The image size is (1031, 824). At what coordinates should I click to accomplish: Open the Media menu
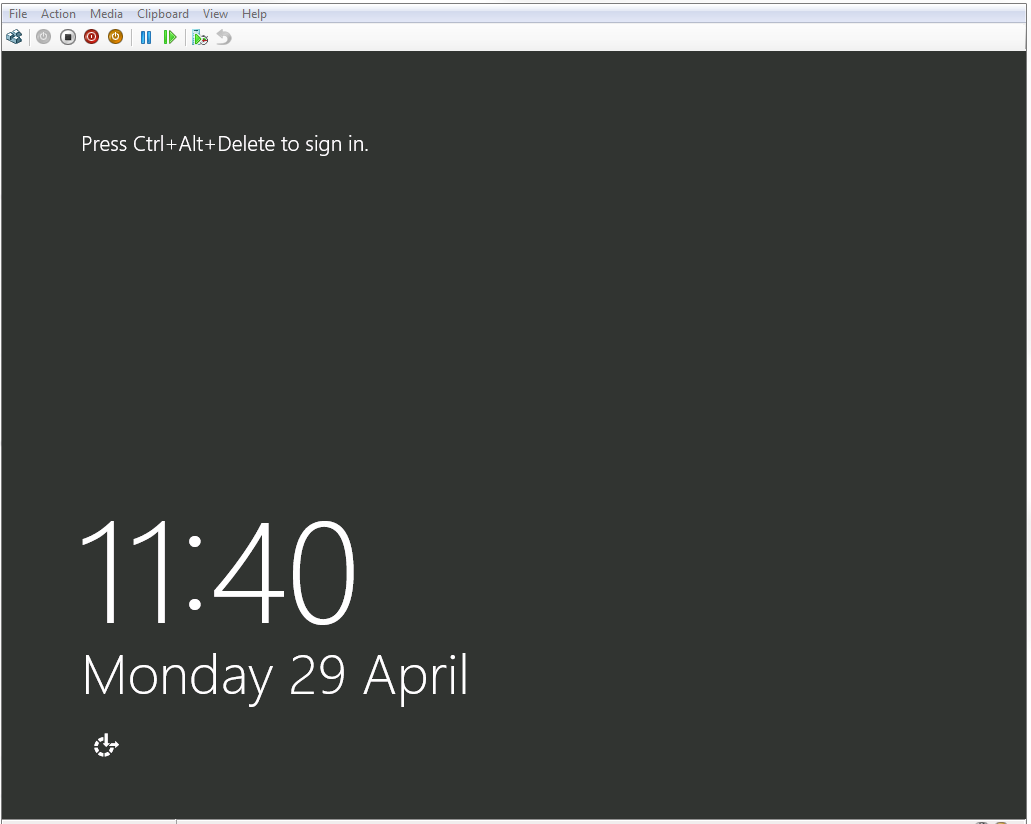[106, 14]
